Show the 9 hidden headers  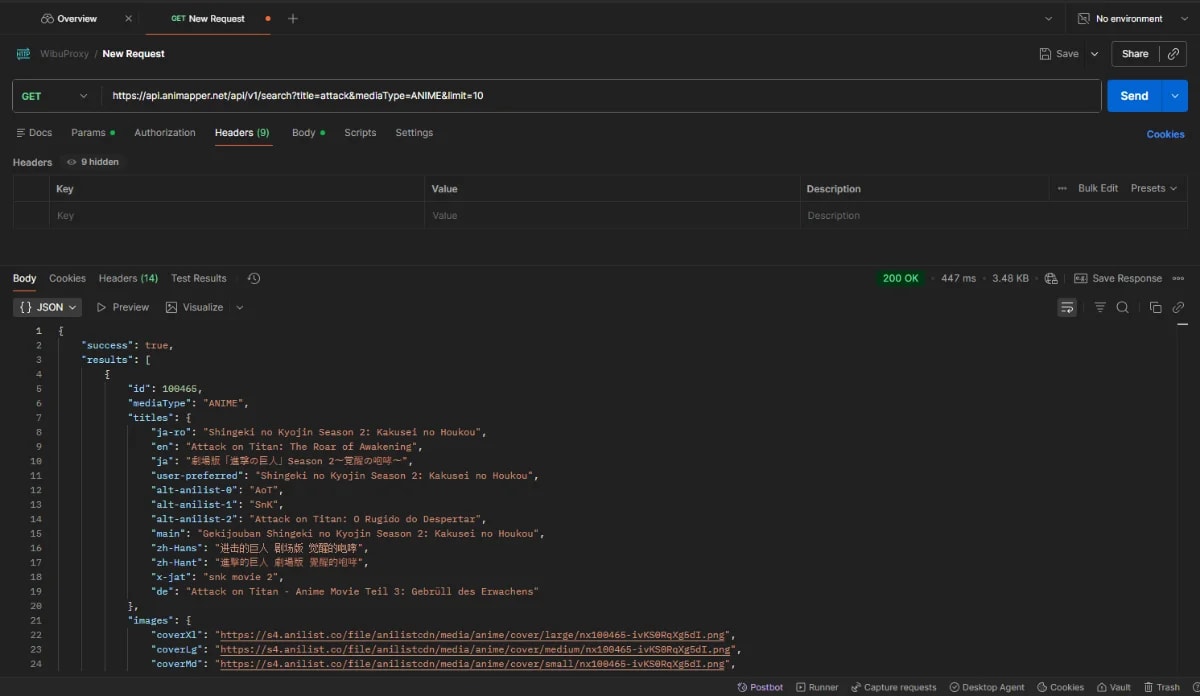[x=92, y=161]
